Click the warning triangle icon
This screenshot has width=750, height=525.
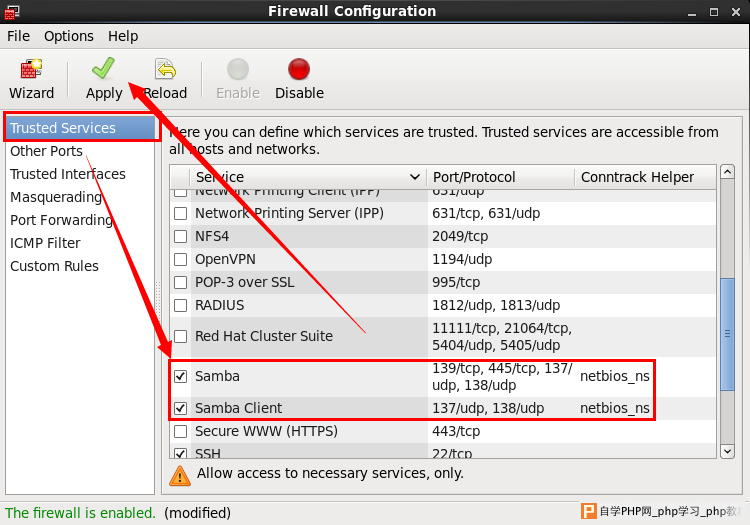[180, 475]
